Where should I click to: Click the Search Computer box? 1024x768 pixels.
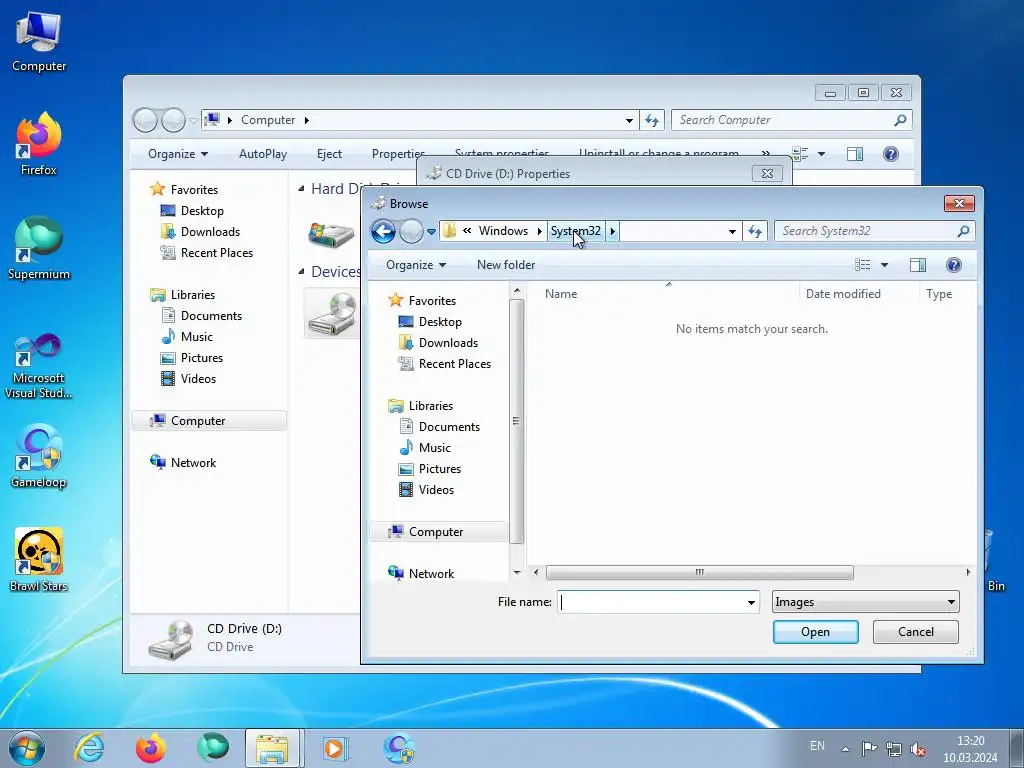click(x=784, y=120)
